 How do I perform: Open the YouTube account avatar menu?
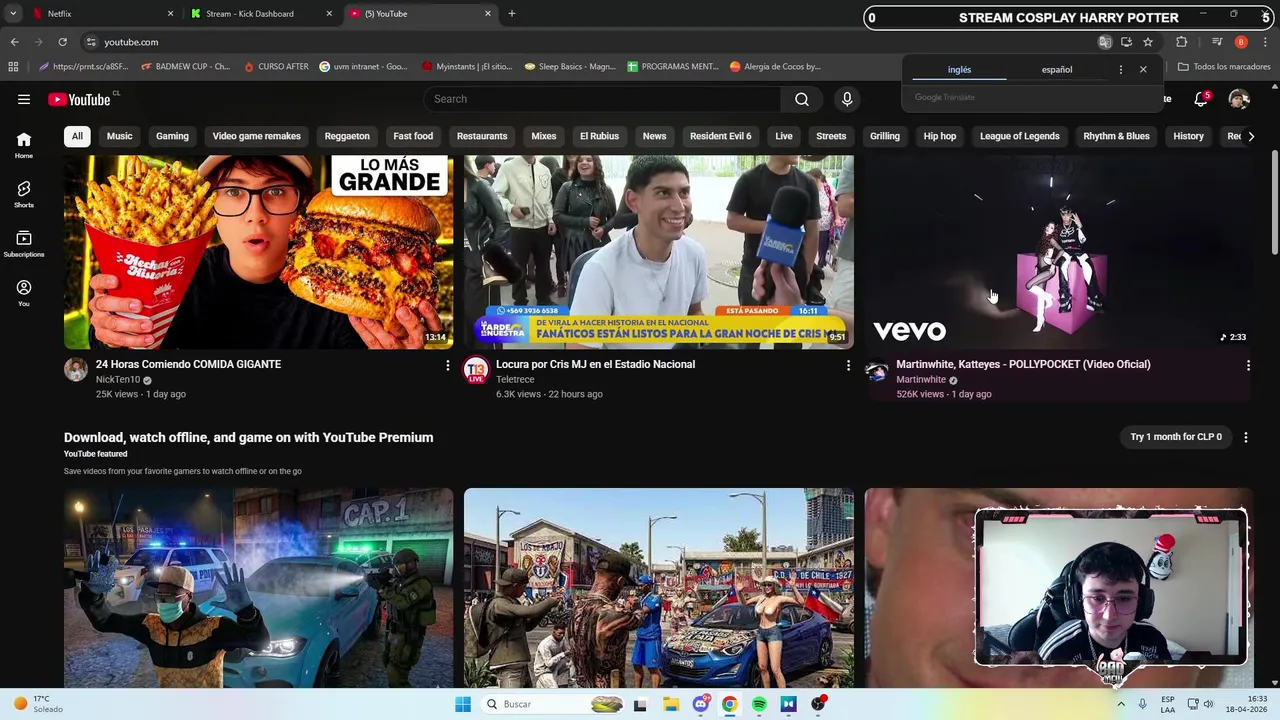[1239, 99]
